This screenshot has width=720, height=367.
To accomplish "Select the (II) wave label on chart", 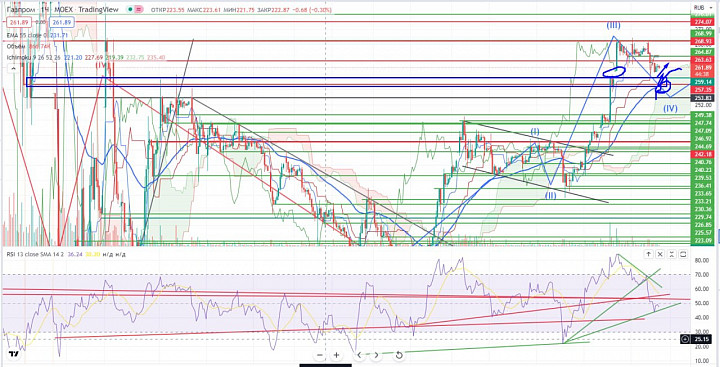I will pyautogui.click(x=551, y=196).
